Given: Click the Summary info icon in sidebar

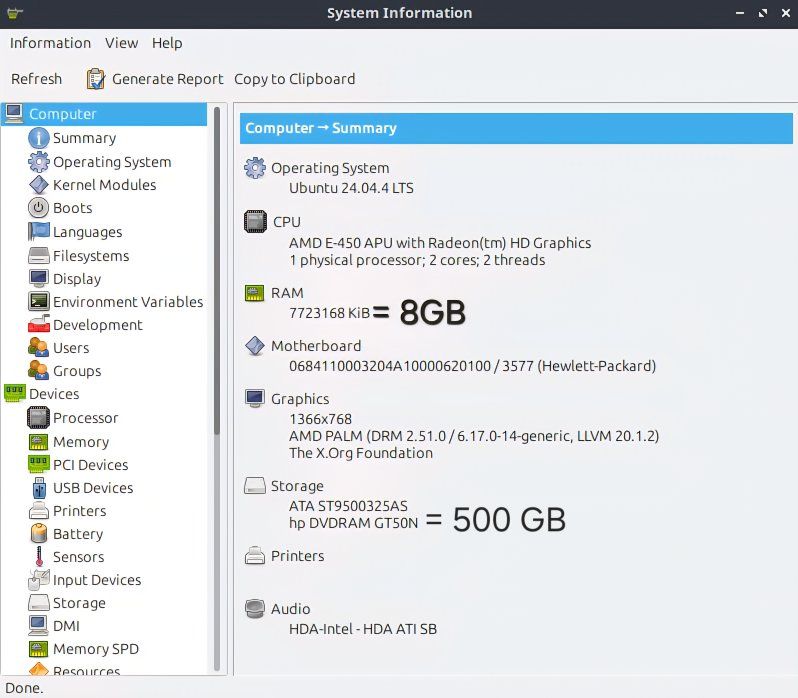Looking at the screenshot, I should click(38, 138).
